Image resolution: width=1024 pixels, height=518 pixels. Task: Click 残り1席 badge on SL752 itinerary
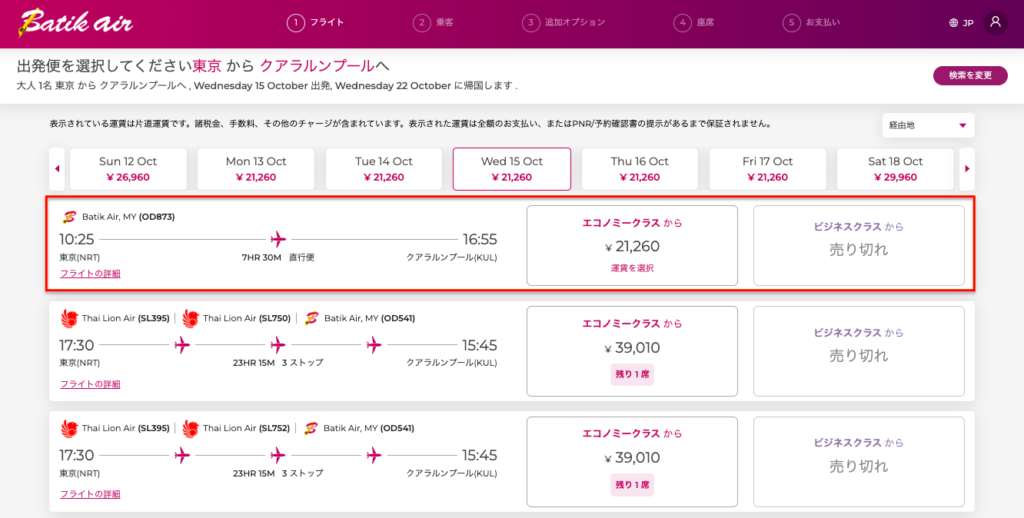click(632, 485)
